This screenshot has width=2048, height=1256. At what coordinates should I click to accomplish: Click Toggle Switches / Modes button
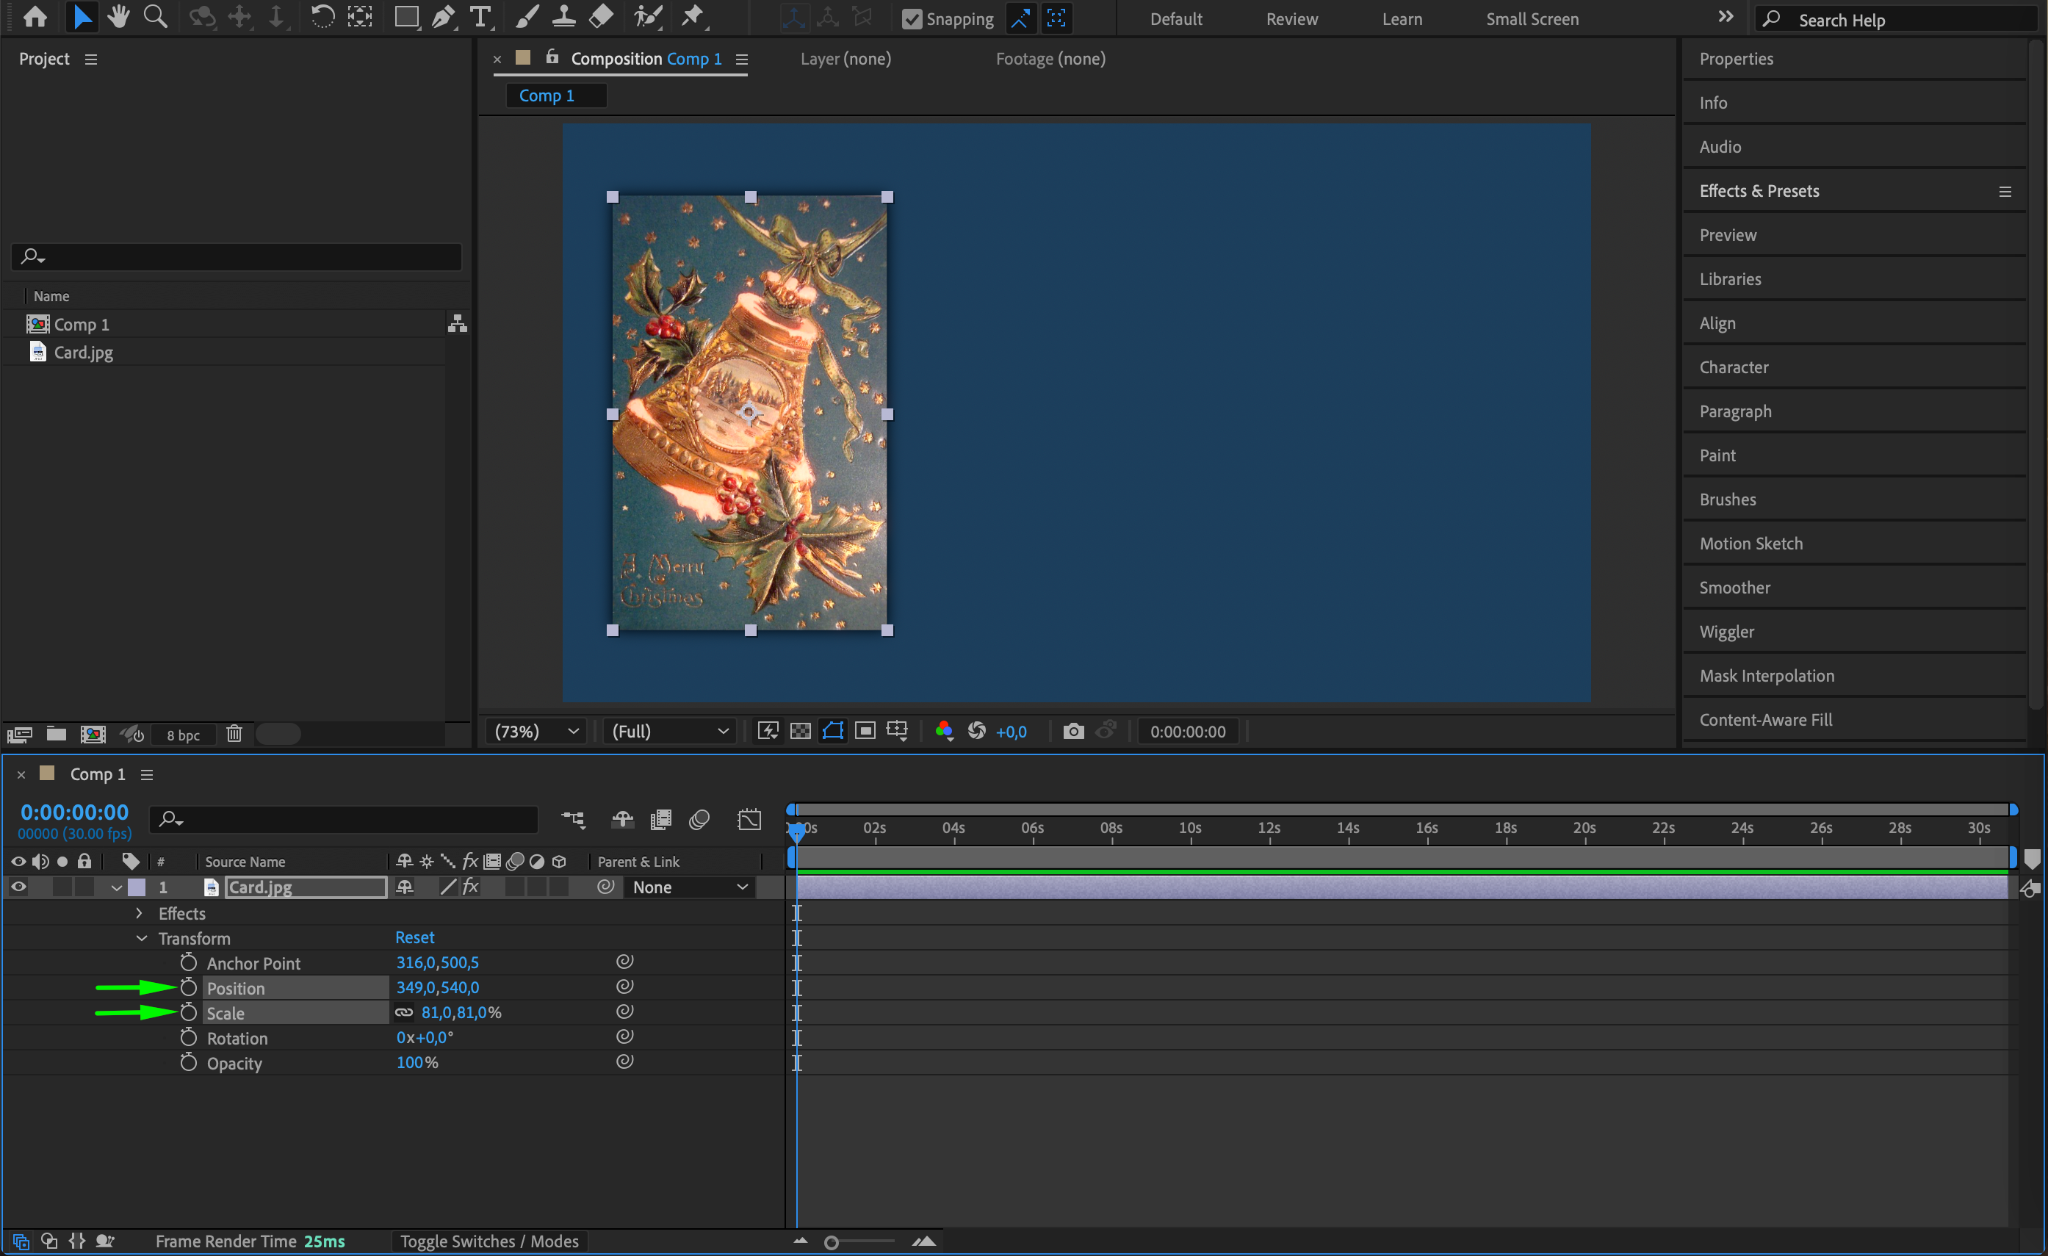[489, 1241]
